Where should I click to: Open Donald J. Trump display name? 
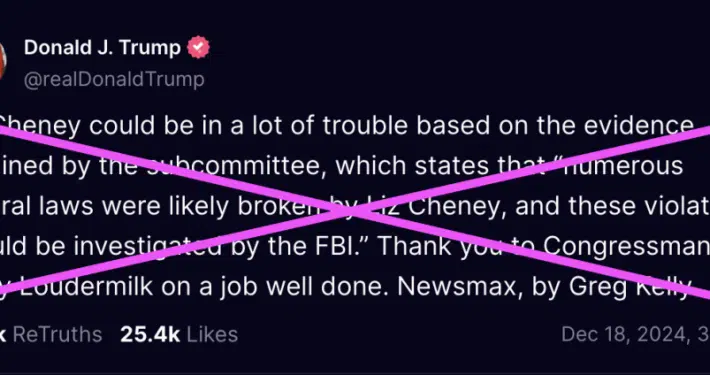click(102, 48)
